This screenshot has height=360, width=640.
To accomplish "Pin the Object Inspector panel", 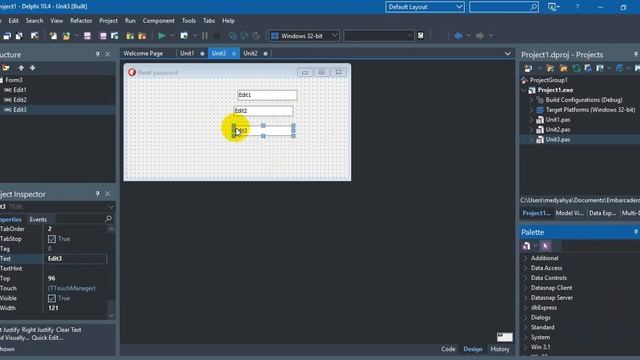I will coord(97,194).
